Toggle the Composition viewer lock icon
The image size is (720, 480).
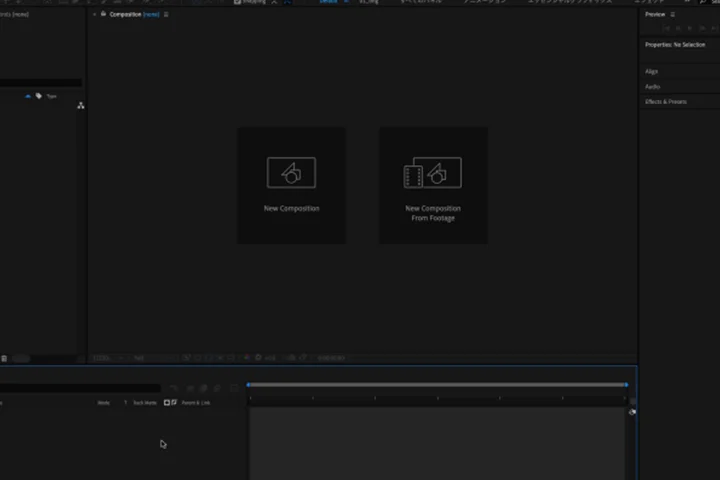(x=103, y=14)
